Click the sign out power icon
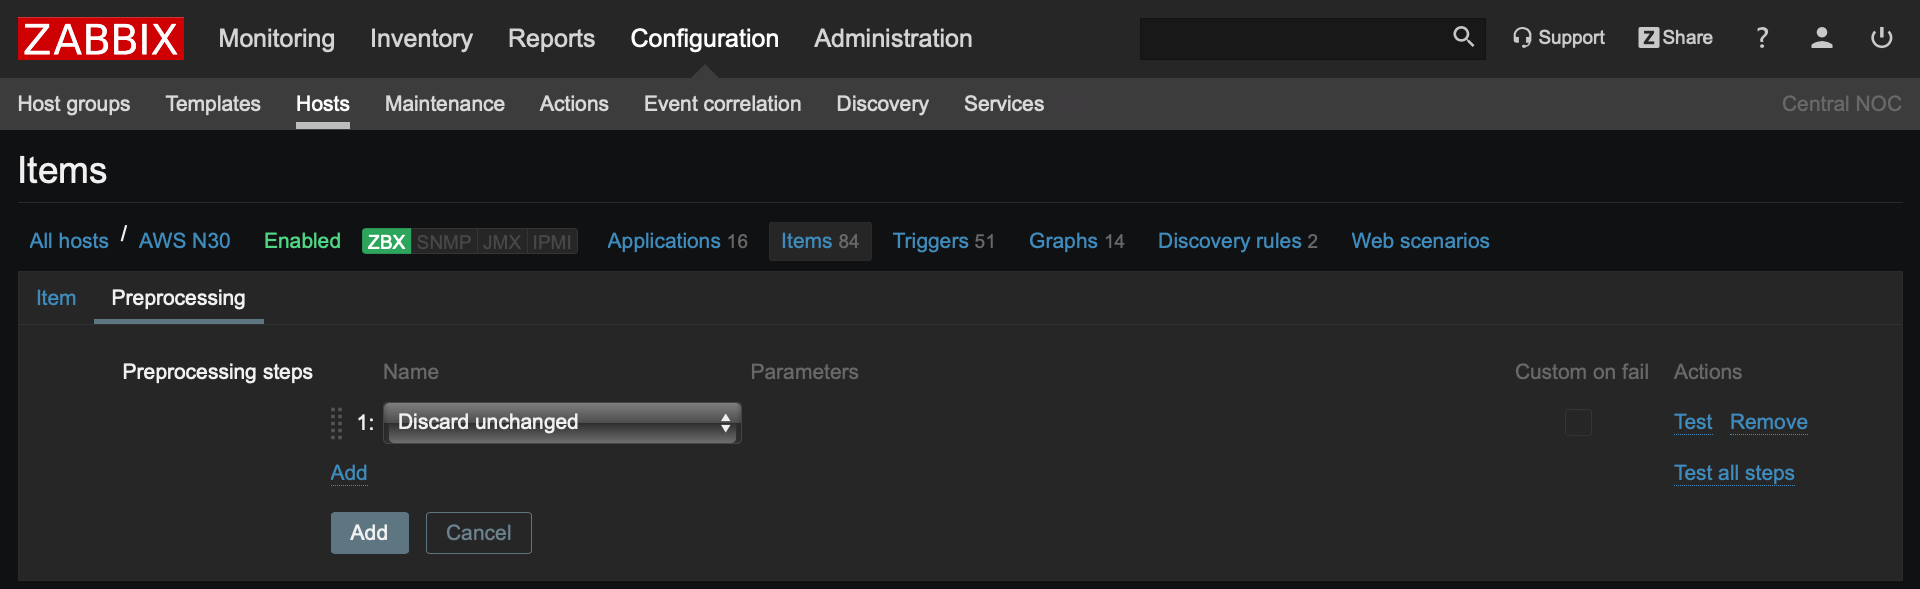Image resolution: width=1920 pixels, height=589 pixels. coord(1881,38)
